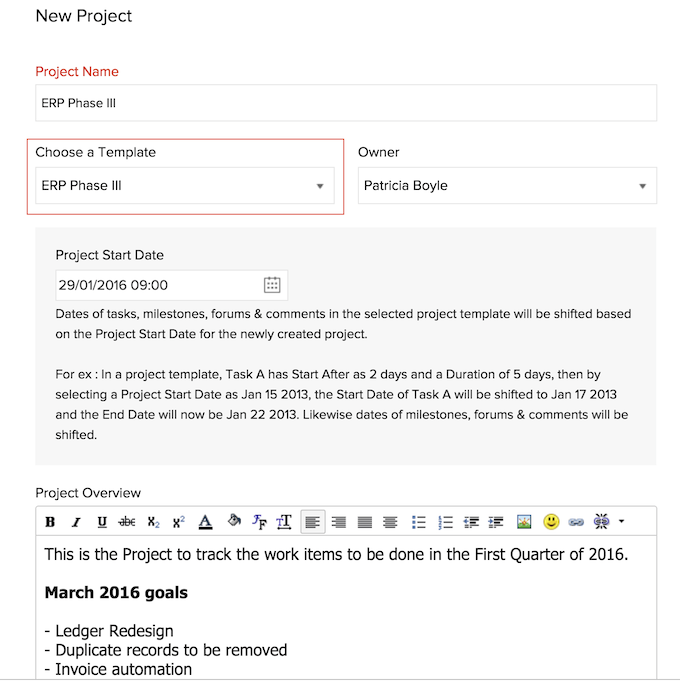The height and width of the screenshot is (681, 680).
Task: Insert a numbered list
Action: 446,522
